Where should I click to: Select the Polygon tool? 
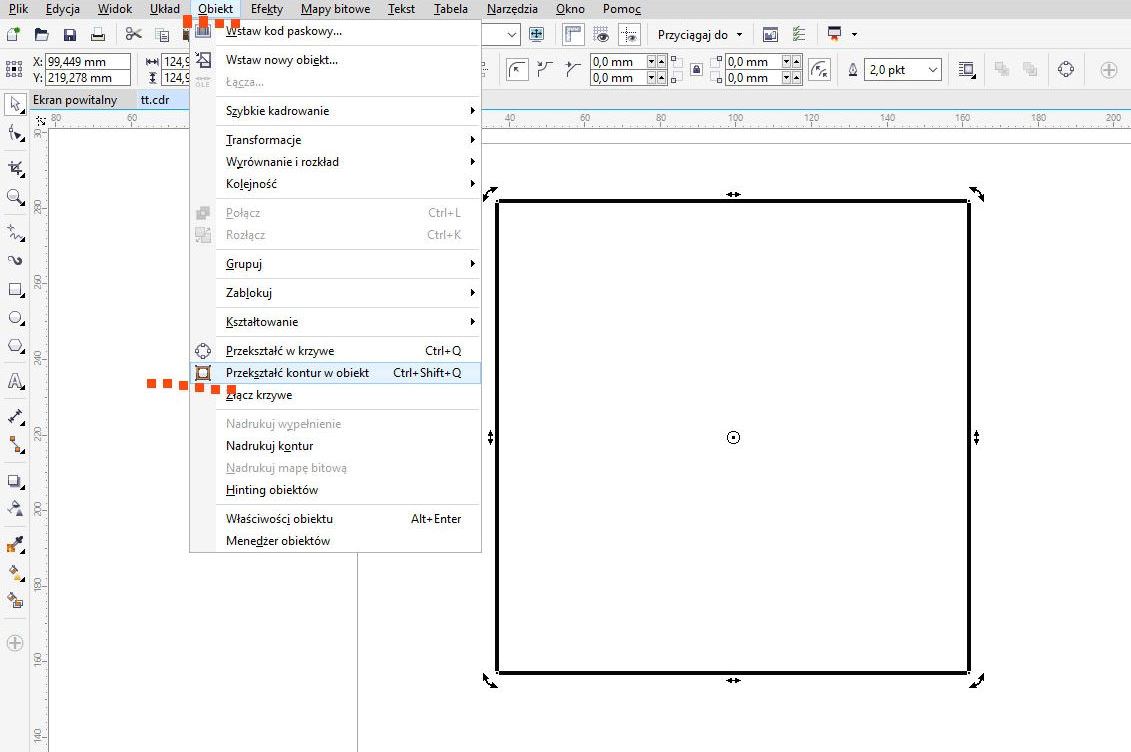pyautogui.click(x=15, y=346)
